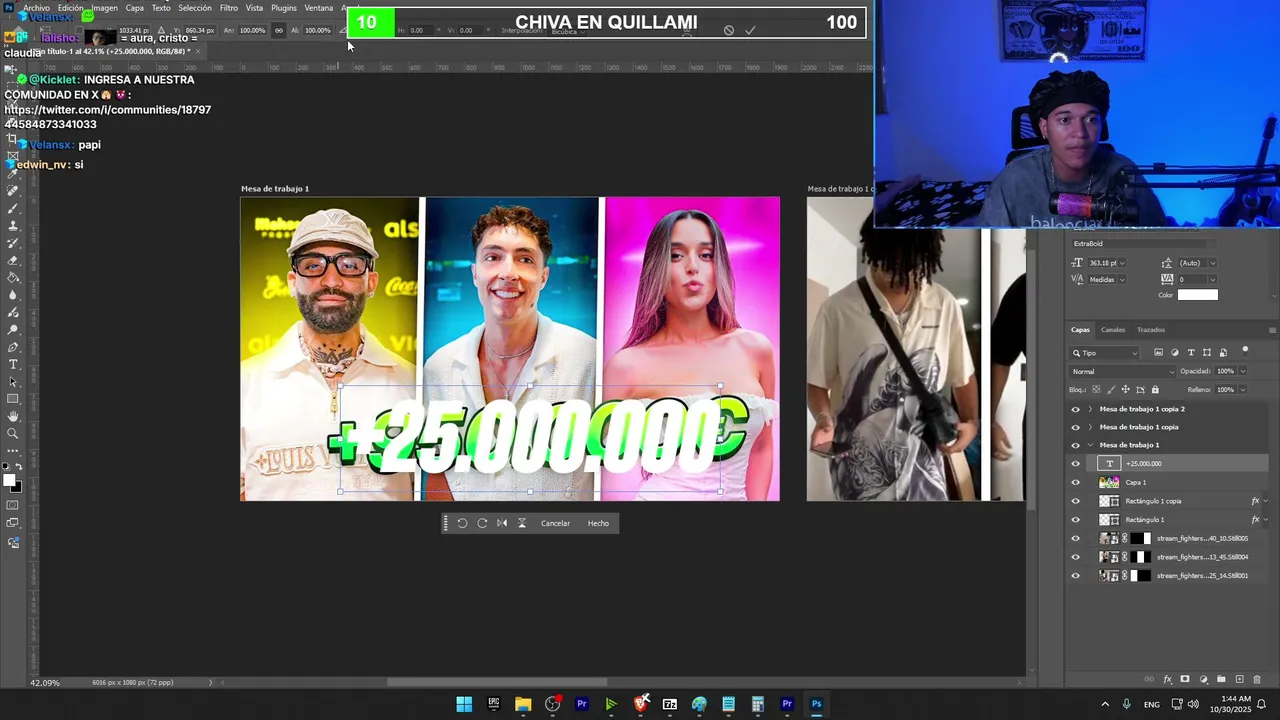Click the undo arrow in transform bar

coord(462,523)
